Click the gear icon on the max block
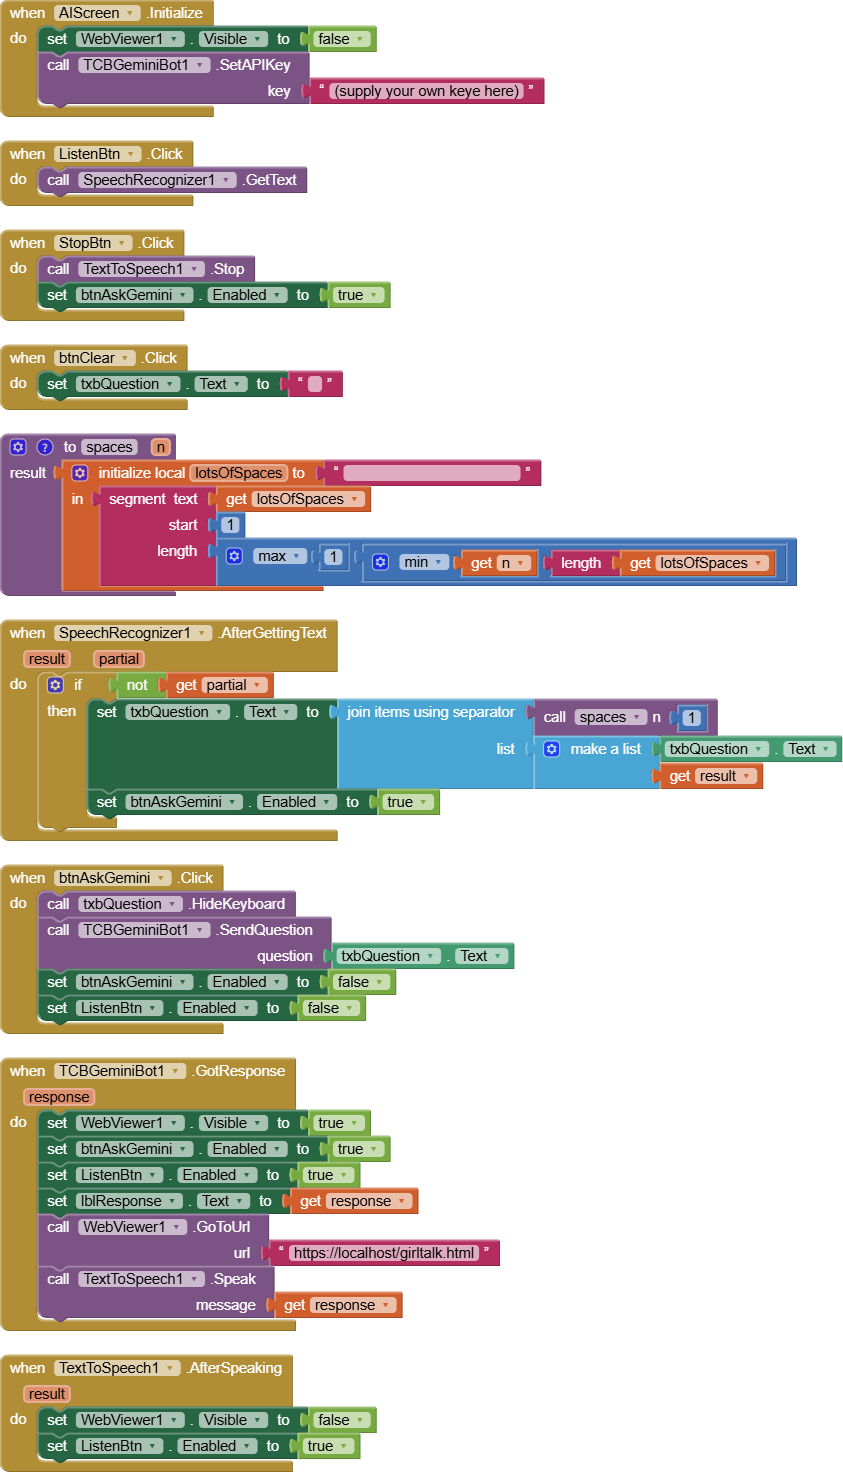Viewport: 843px width, 1472px height. (234, 556)
